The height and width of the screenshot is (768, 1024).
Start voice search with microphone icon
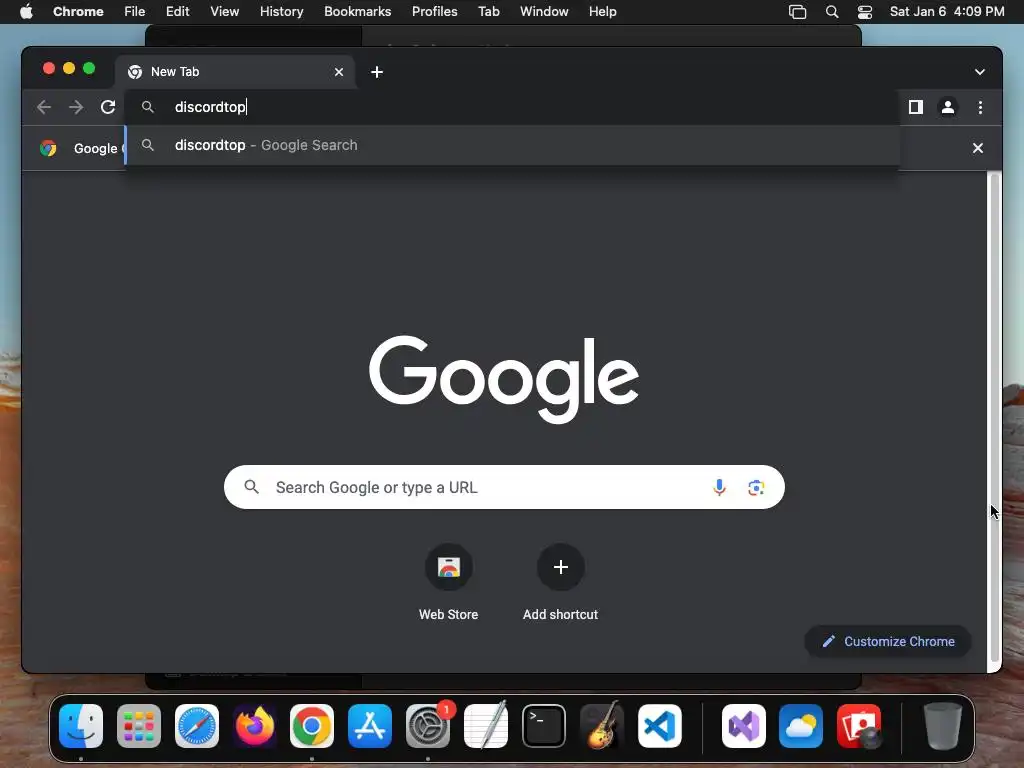719,487
